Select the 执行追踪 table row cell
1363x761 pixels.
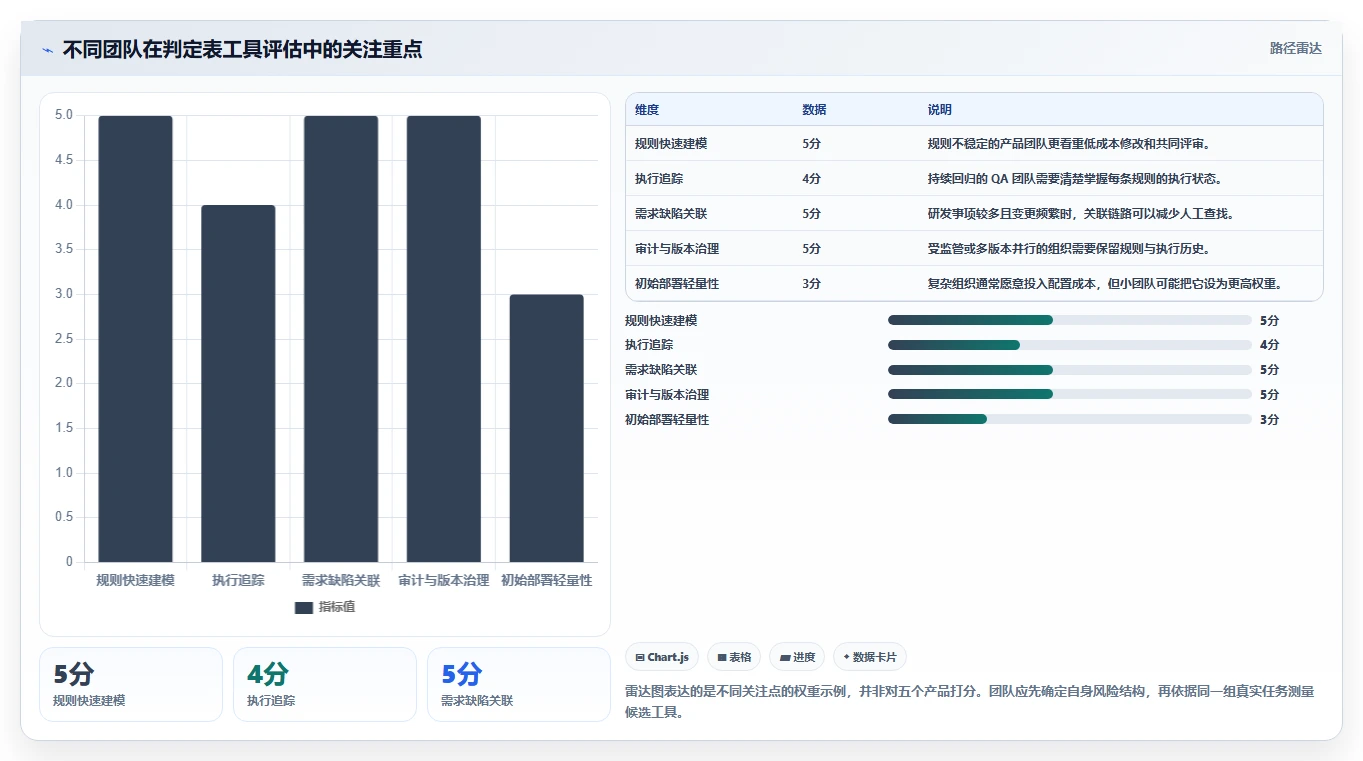coord(659,179)
